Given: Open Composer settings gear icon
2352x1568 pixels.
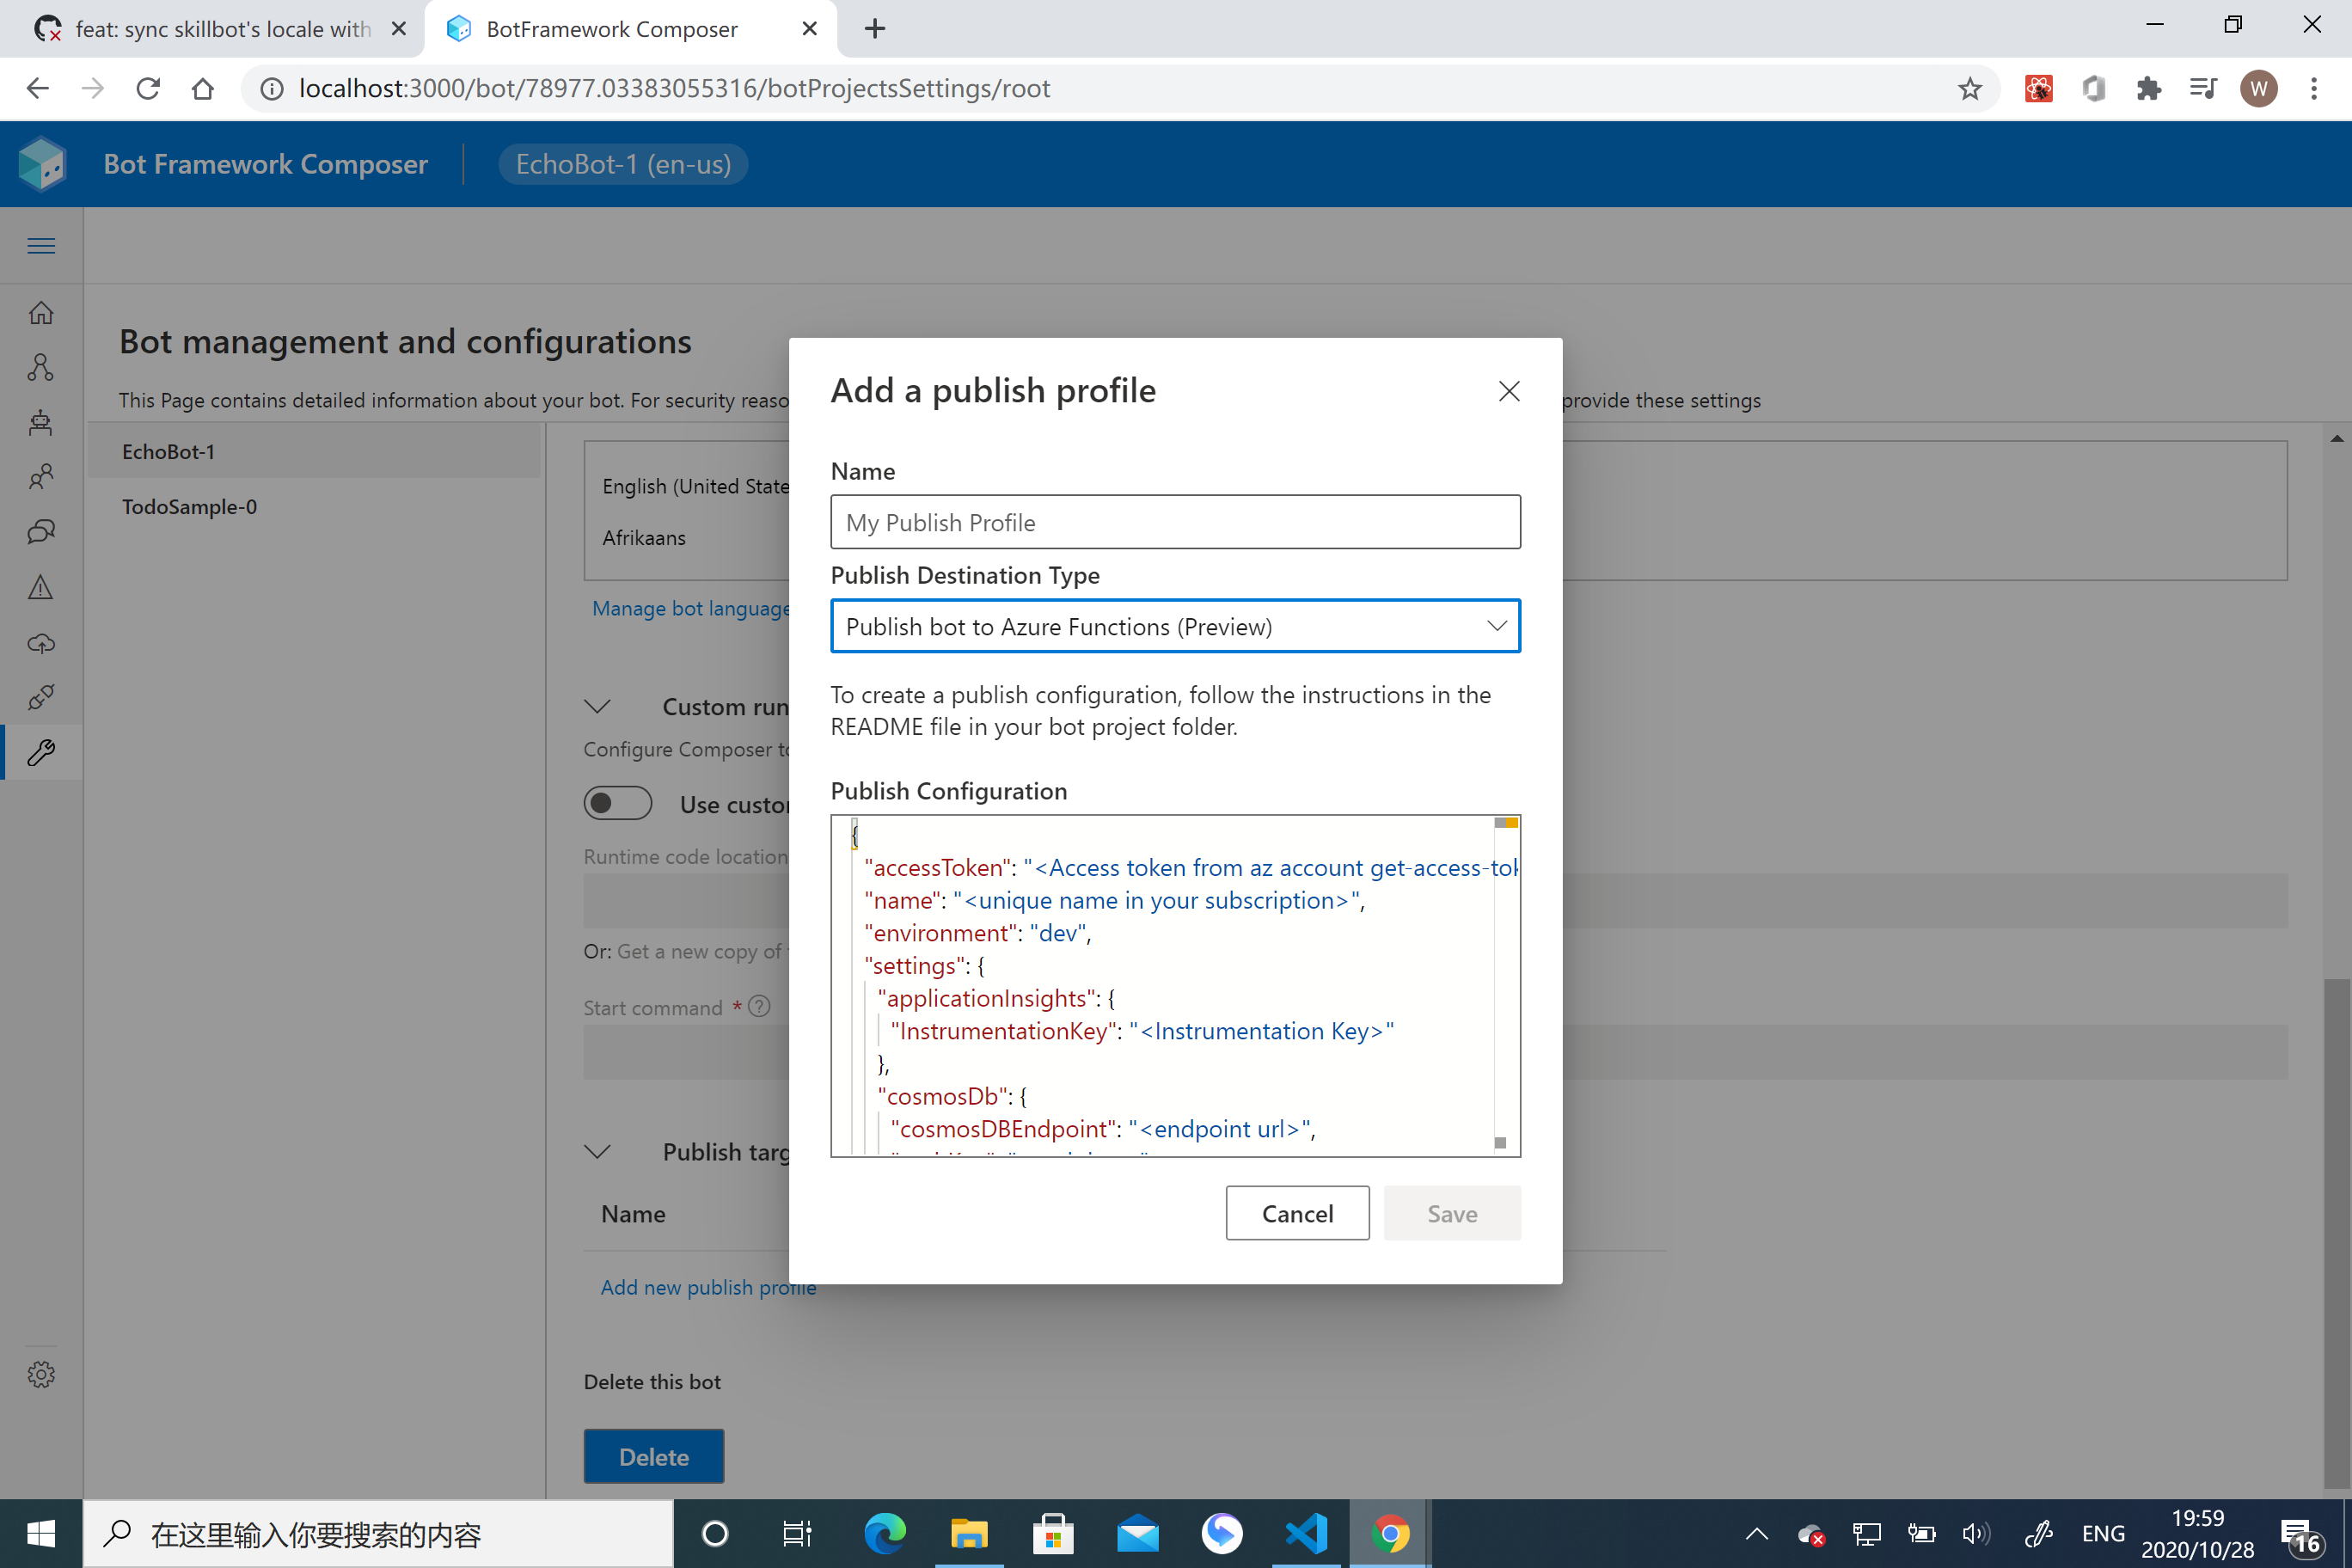Looking at the screenshot, I should (41, 1374).
